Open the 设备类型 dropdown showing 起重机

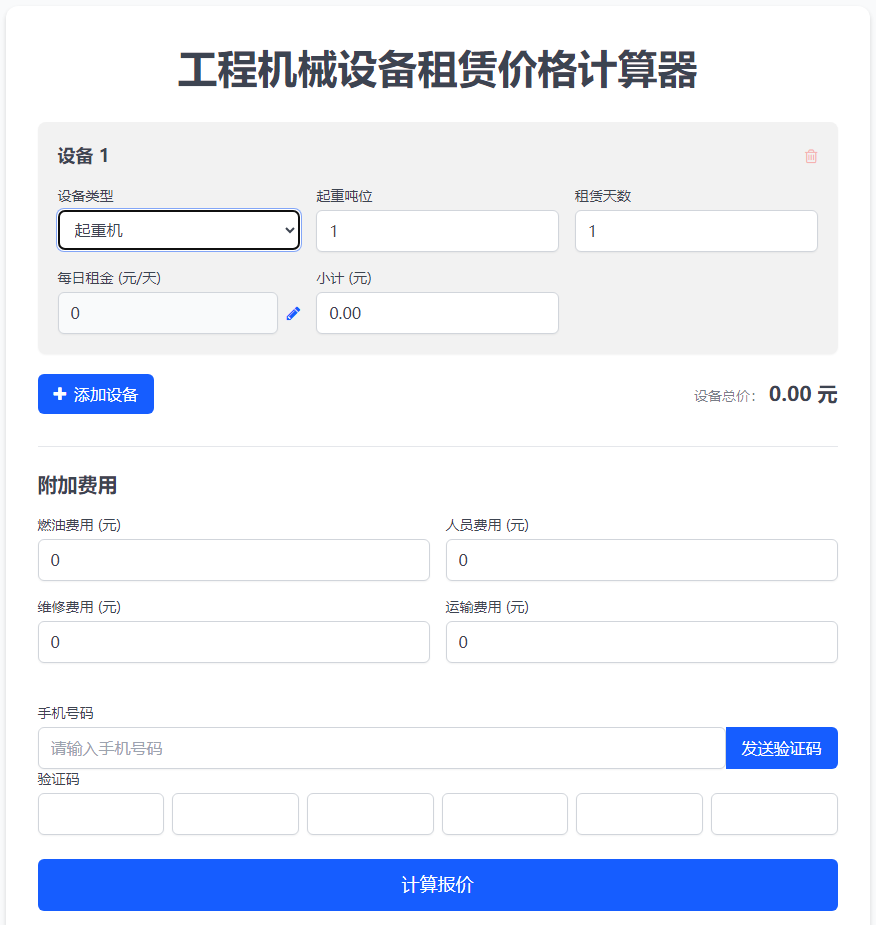point(179,231)
